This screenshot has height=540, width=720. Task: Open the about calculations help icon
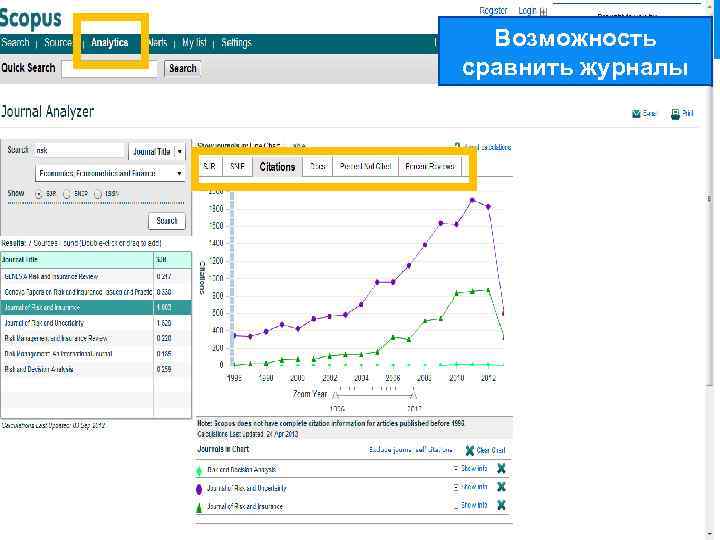457,146
